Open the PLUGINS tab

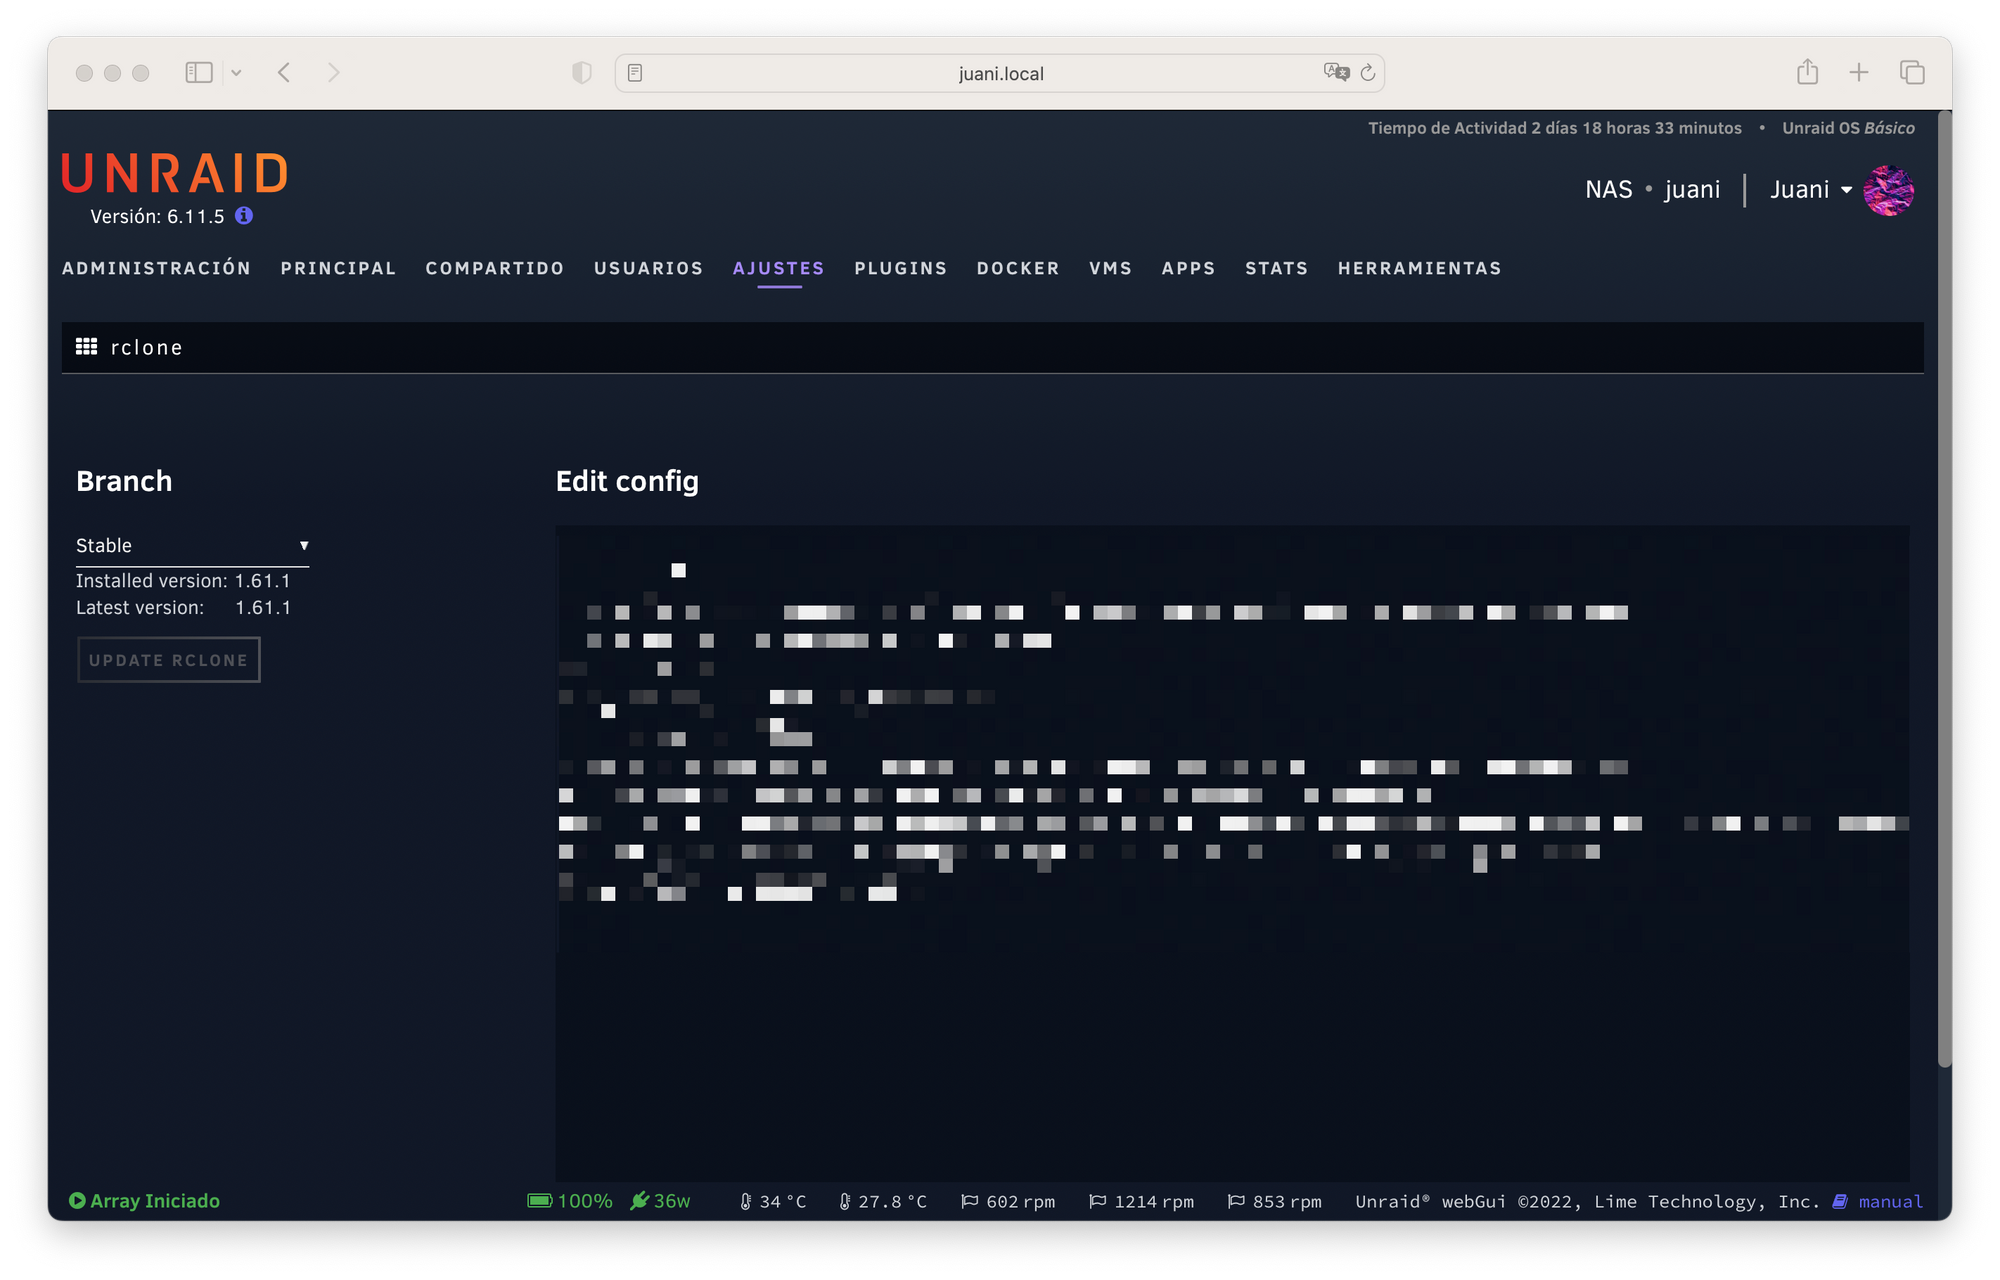click(x=901, y=268)
